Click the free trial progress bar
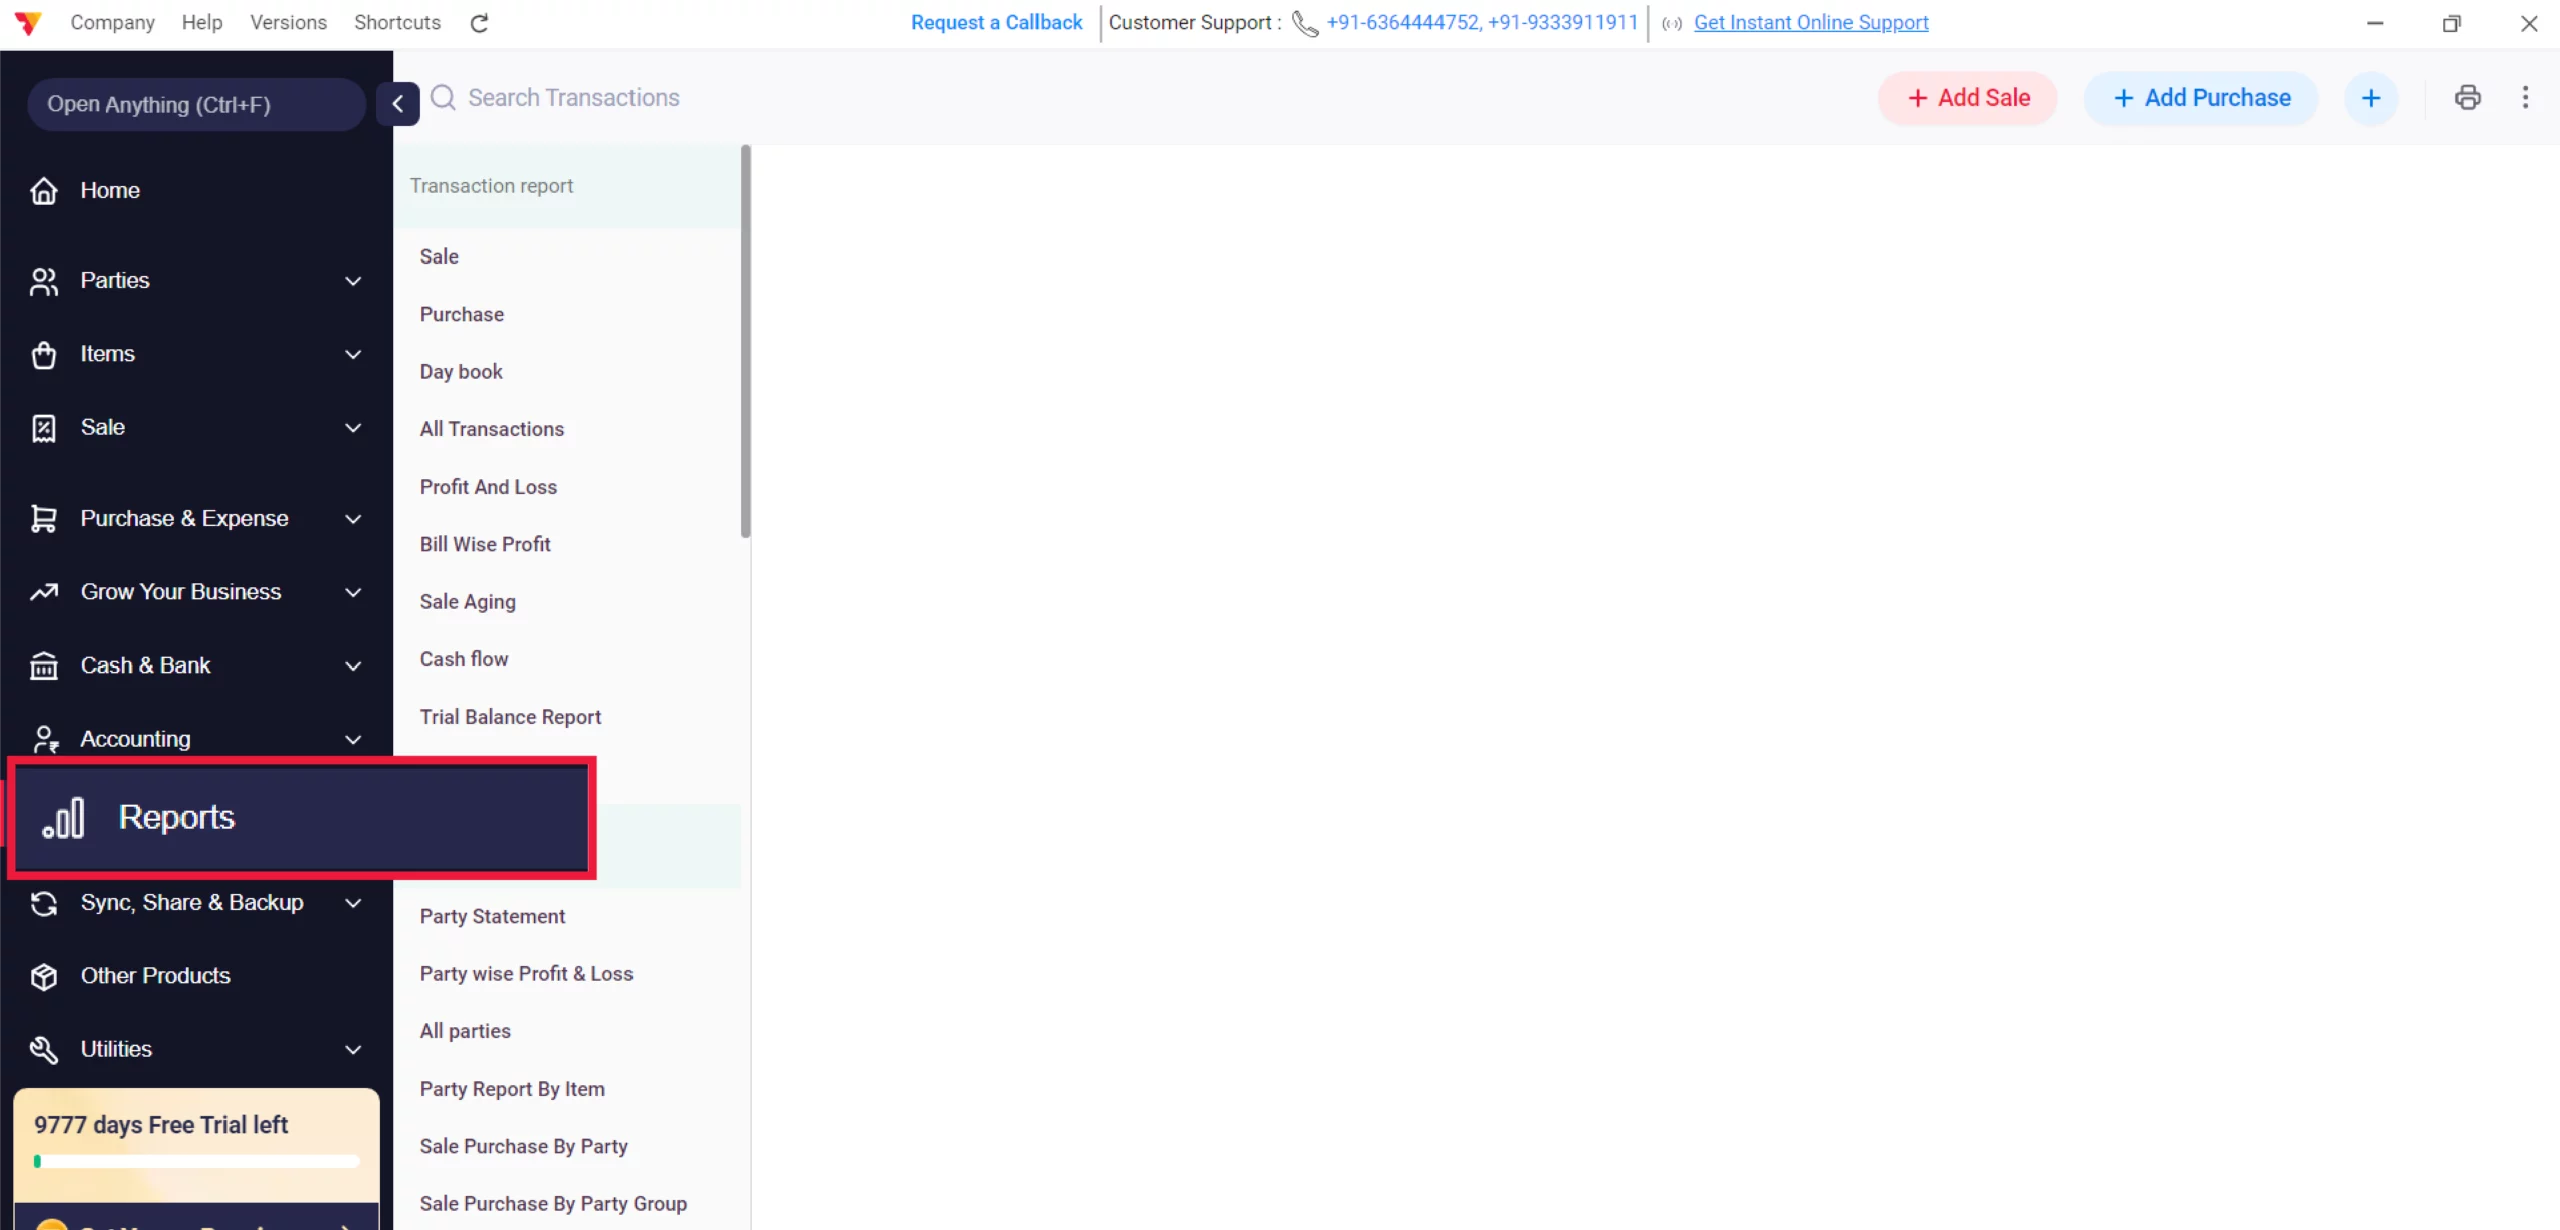Image resolution: width=2560 pixels, height=1230 pixels. pos(196,1161)
